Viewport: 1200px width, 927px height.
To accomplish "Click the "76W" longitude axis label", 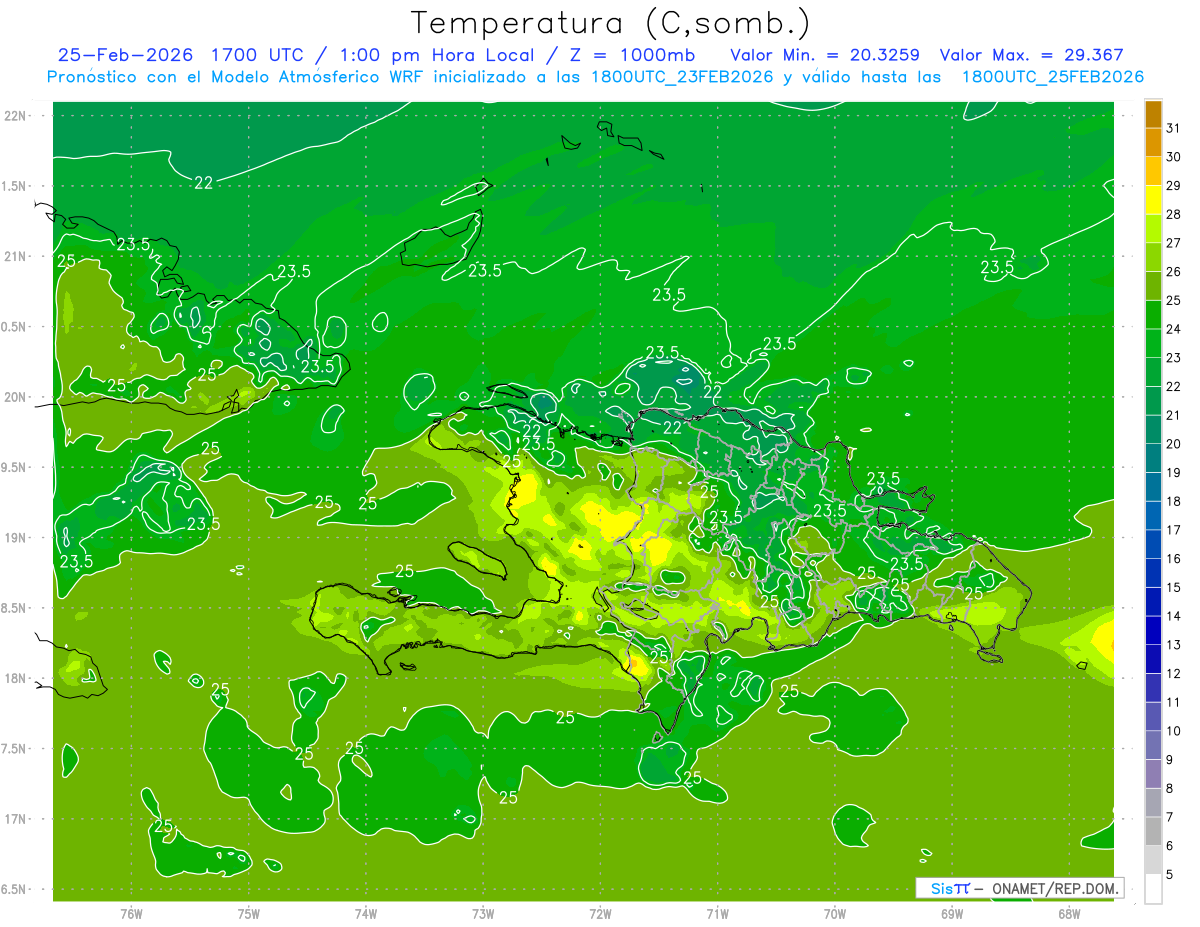I will tap(131, 913).
